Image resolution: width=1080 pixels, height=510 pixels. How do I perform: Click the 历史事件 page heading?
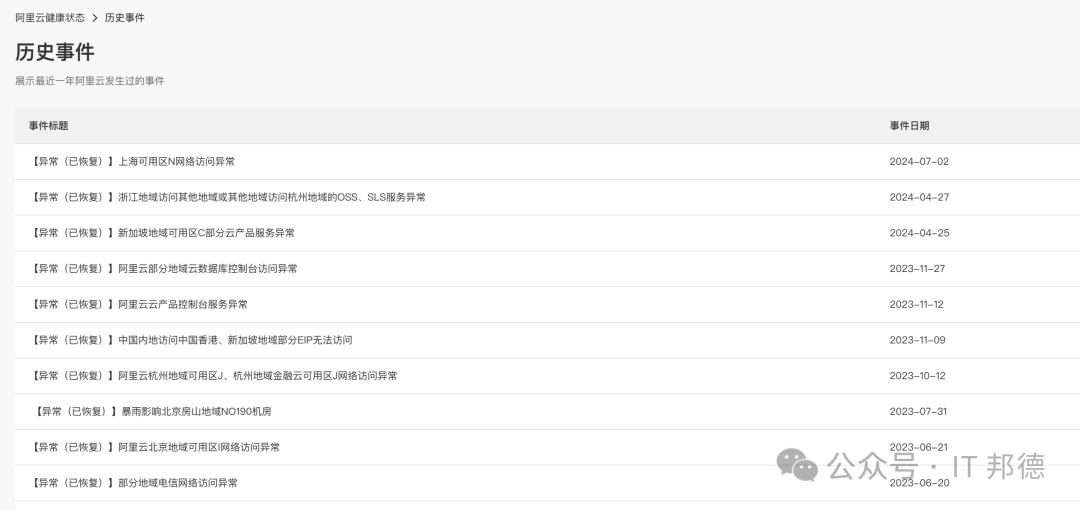[55, 52]
